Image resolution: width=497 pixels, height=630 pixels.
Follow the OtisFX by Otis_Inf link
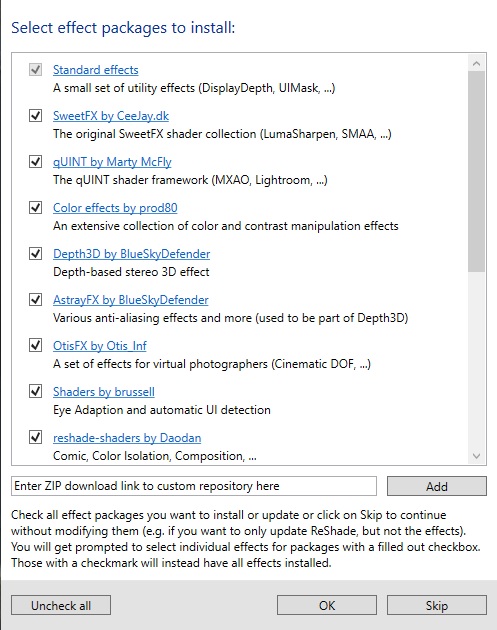click(x=100, y=346)
